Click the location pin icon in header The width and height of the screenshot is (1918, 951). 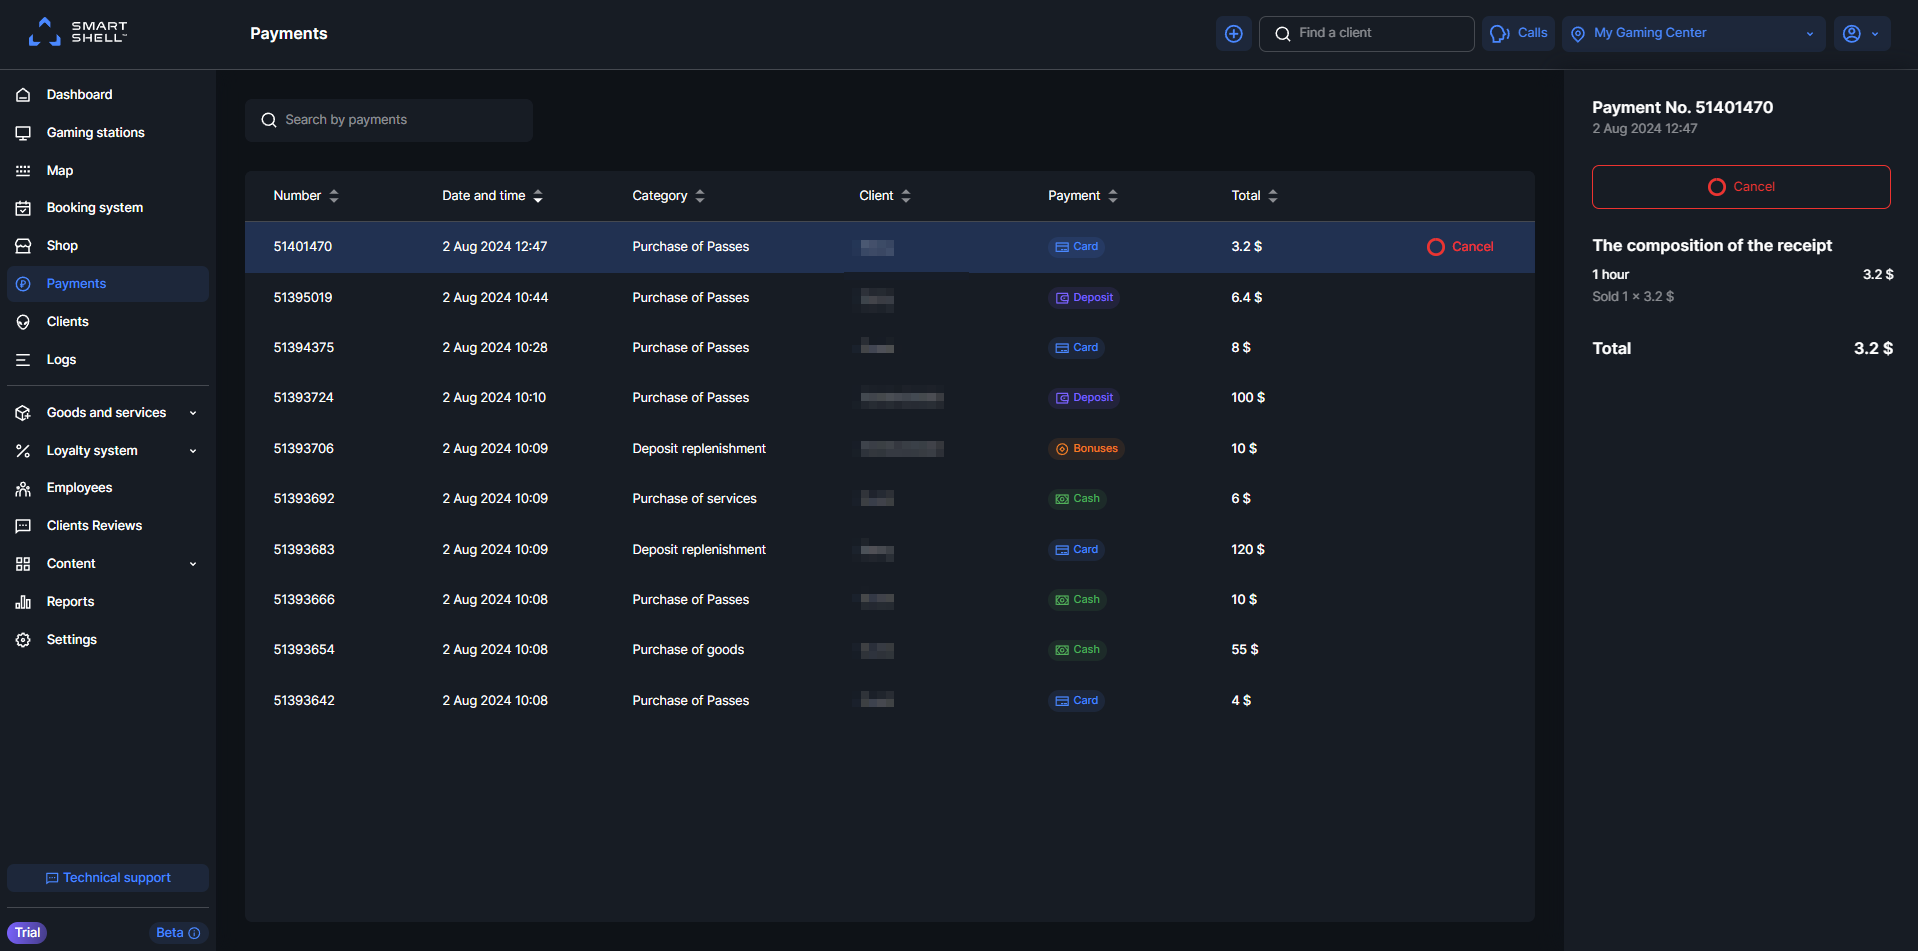[1578, 34]
